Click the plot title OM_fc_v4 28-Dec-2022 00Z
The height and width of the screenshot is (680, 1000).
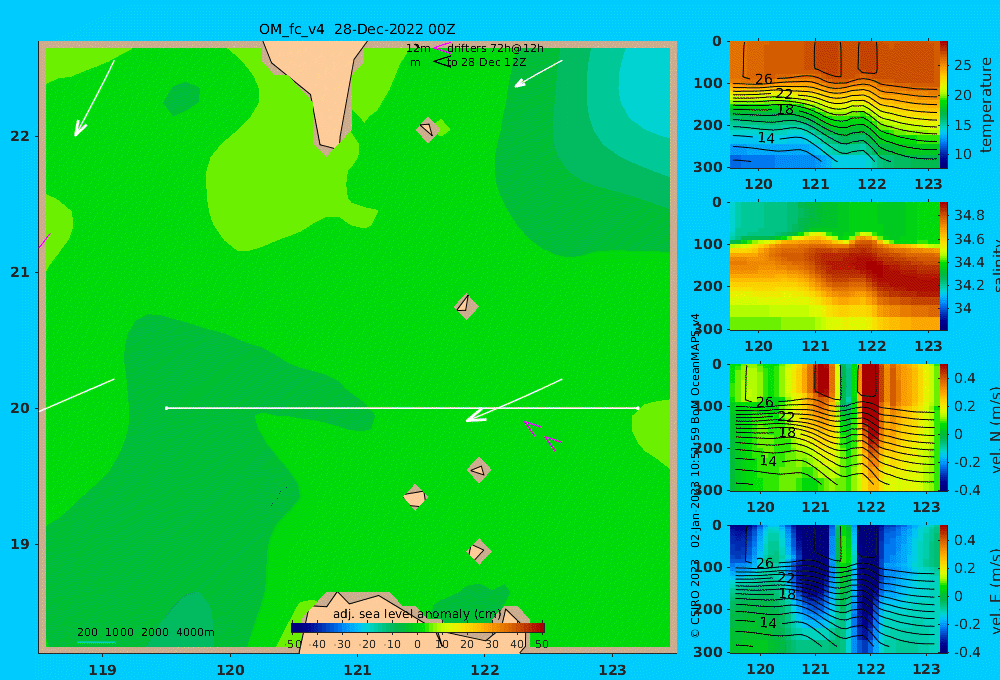(357, 29)
